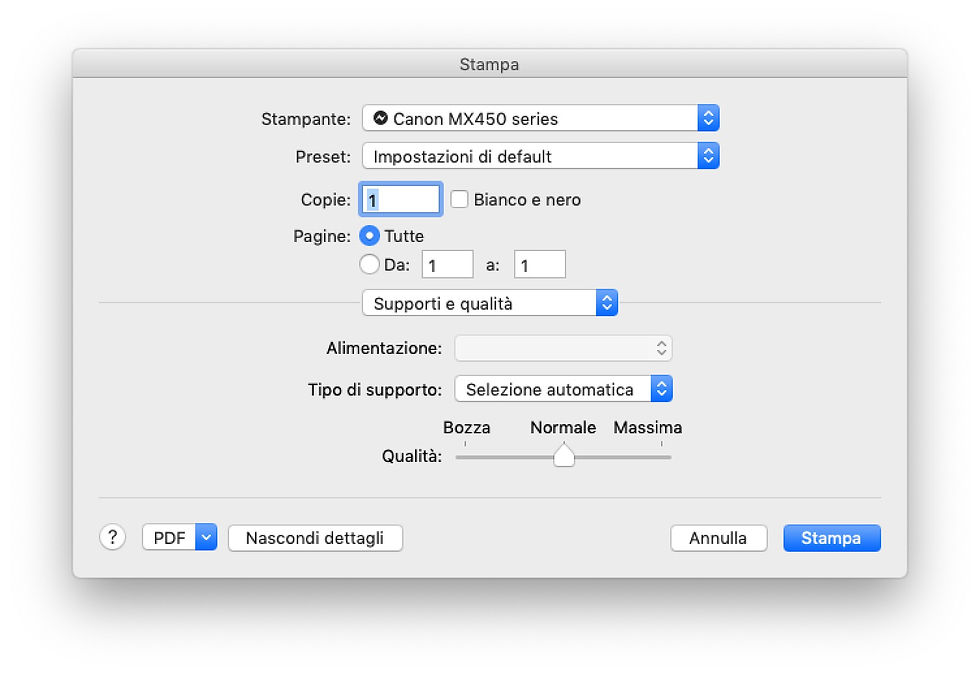Open the PDF menu button
Screen dimensions: 980x674
tap(169, 537)
